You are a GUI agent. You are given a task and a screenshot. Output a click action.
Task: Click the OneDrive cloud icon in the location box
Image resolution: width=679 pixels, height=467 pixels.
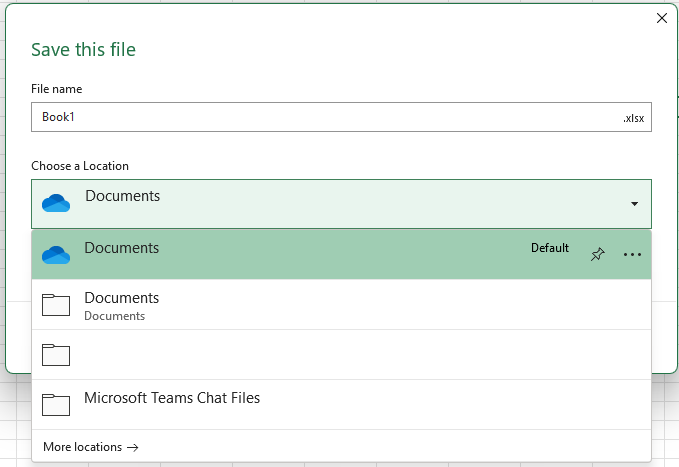(x=56, y=203)
